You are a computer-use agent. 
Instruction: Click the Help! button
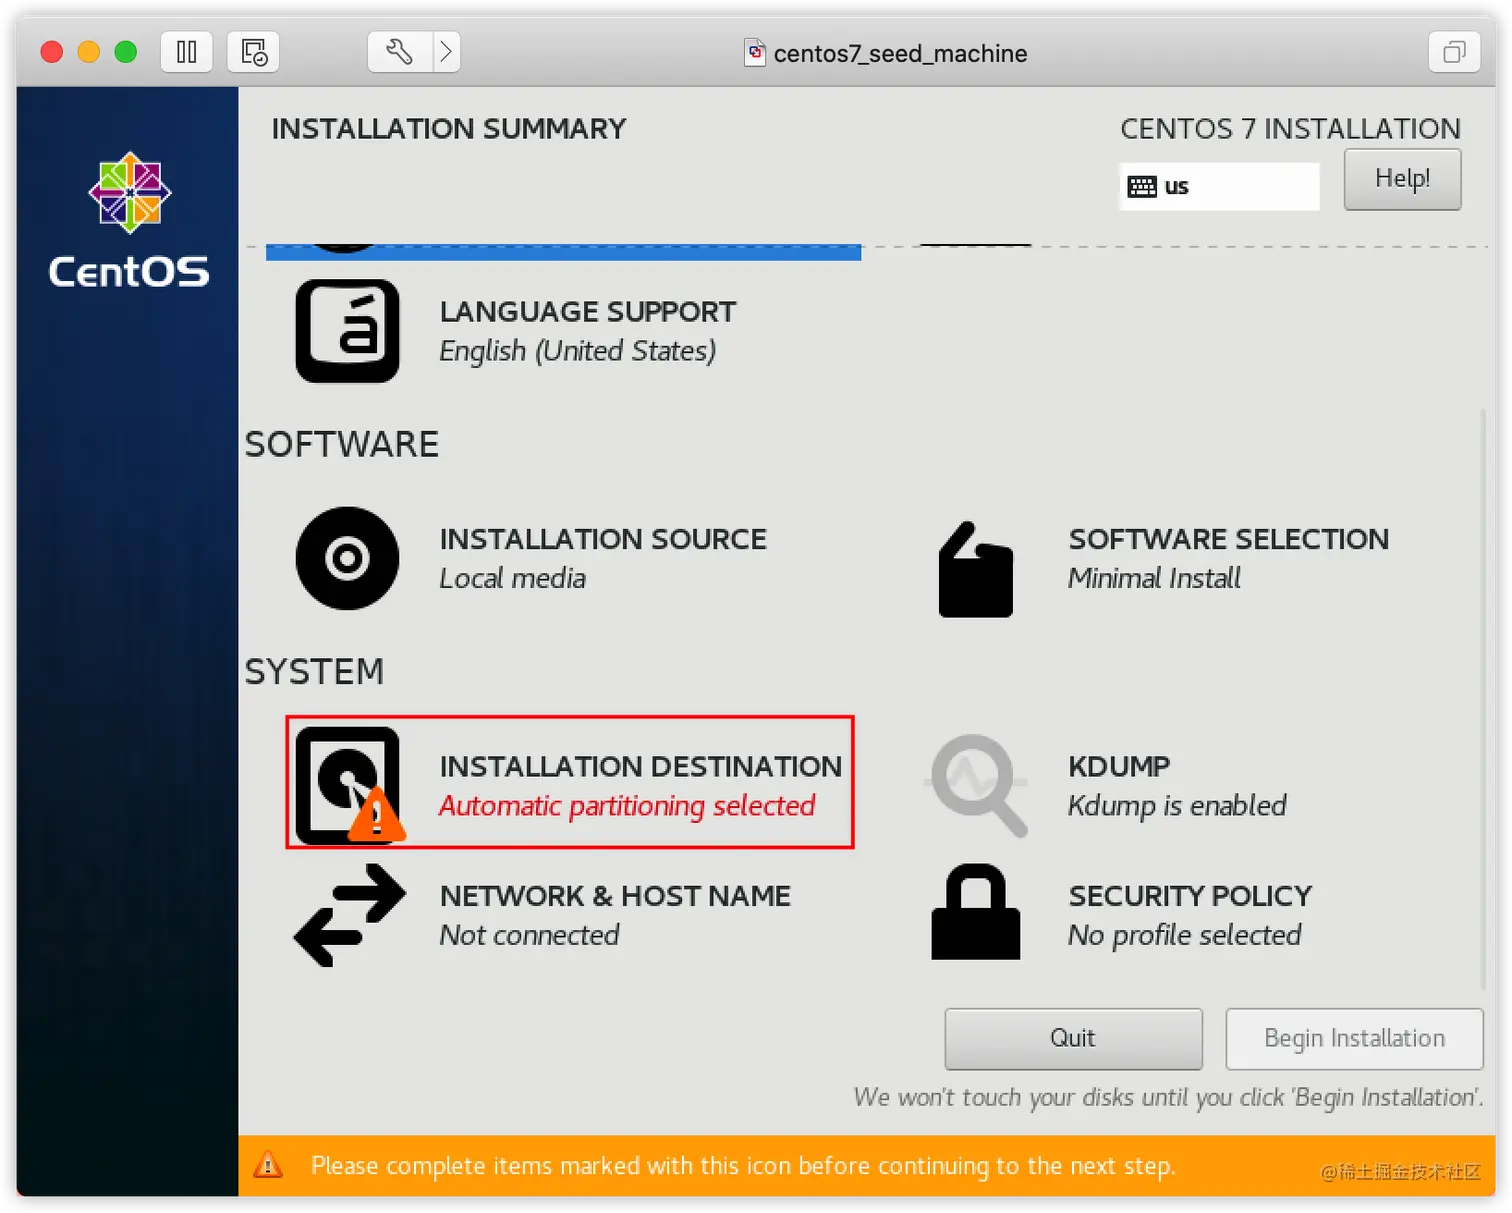[x=1402, y=179]
